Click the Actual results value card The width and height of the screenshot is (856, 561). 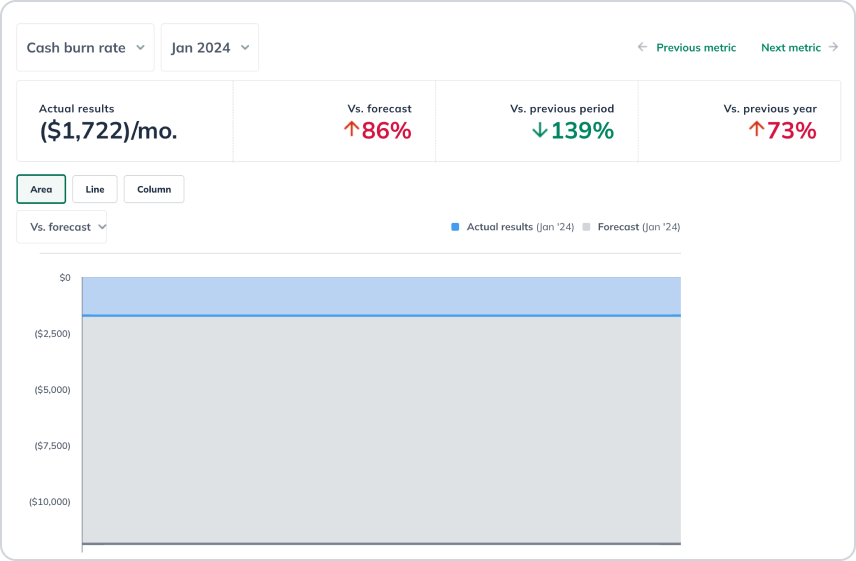point(125,121)
